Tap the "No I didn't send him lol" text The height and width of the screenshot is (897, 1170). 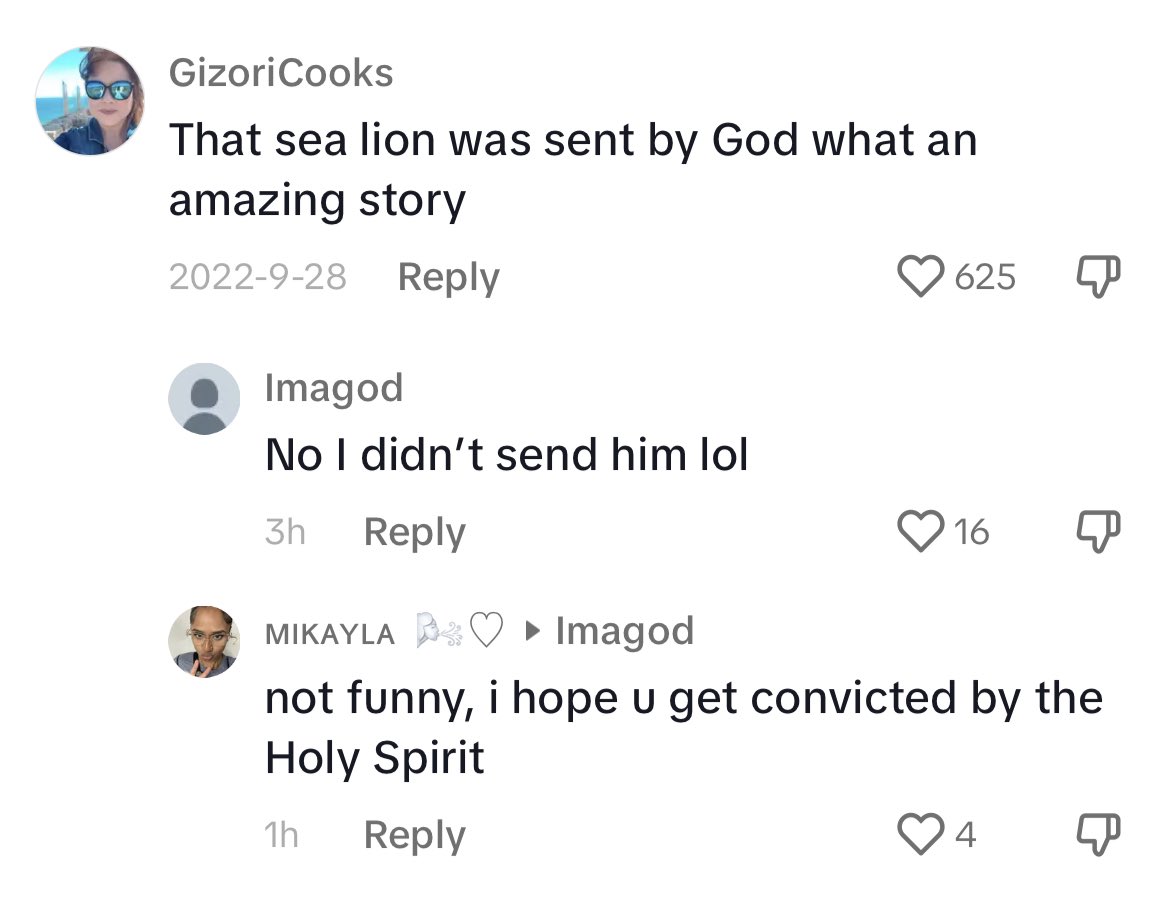(x=506, y=456)
